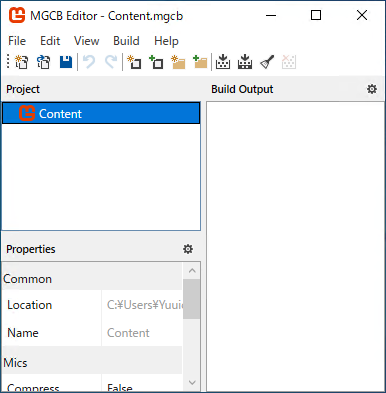This screenshot has height=393, width=386.
Task: Open the Edit menu
Action: [x=50, y=41]
